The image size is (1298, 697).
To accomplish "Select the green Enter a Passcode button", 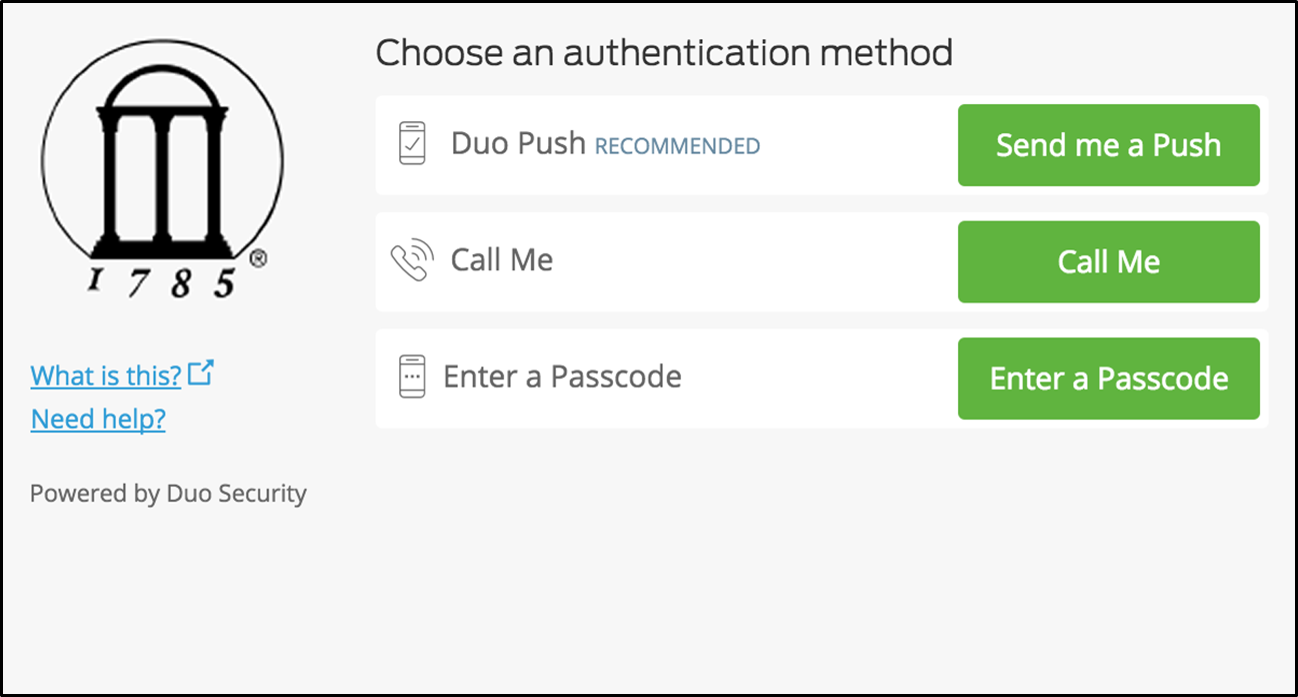I will click(1108, 379).
